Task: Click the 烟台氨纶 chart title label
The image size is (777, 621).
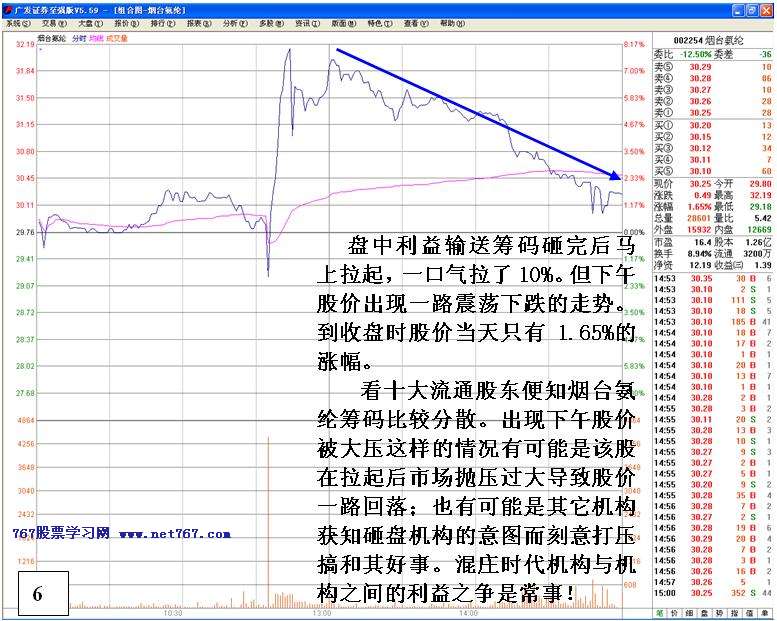Action: coord(52,38)
